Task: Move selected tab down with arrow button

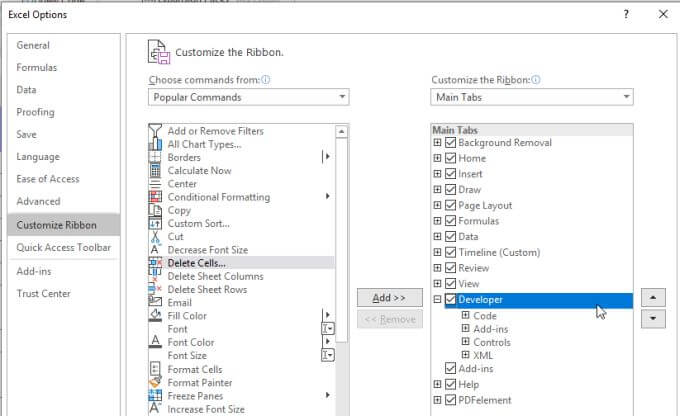Action: coord(653,318)
